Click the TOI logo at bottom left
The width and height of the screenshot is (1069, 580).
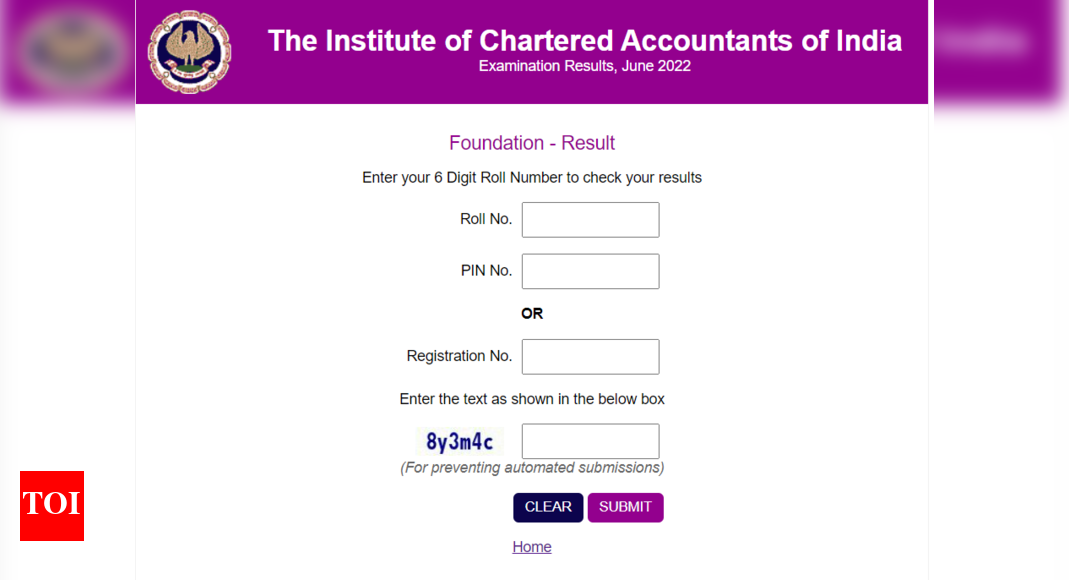(x=51, y=507)
